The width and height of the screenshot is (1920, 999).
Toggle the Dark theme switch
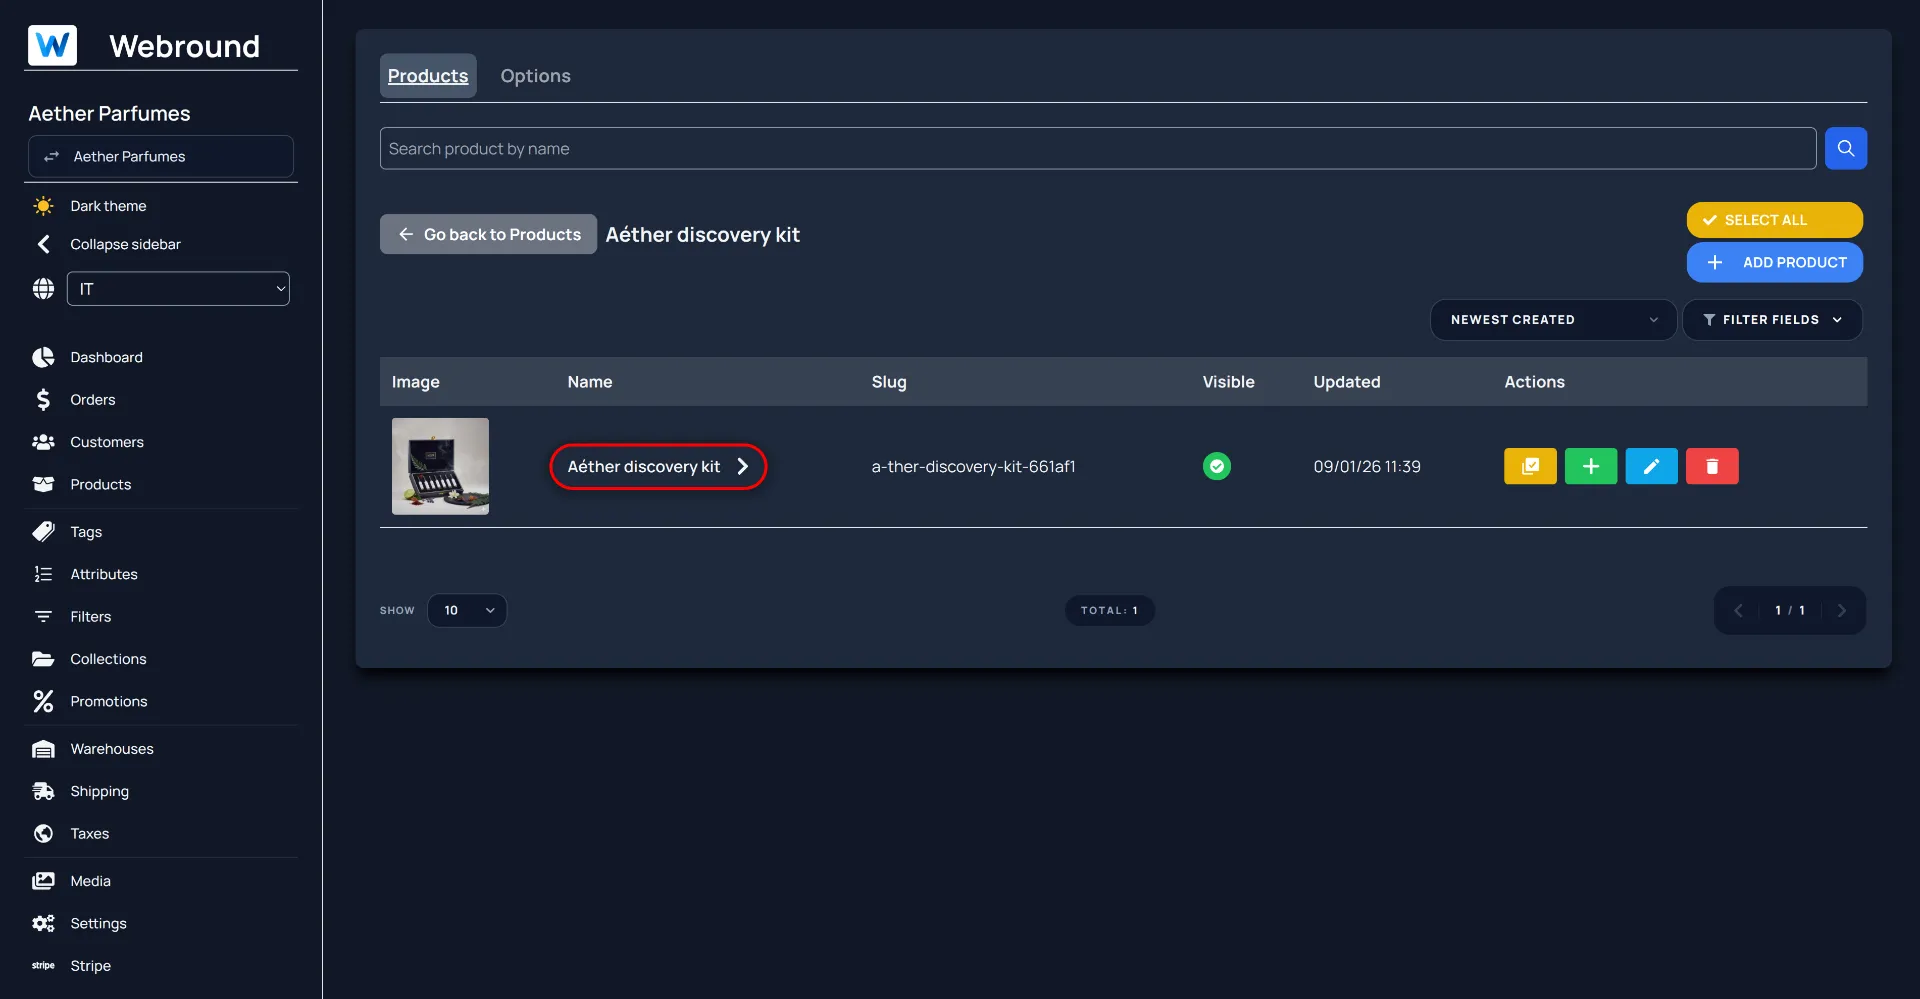pyautogui.click(x=107, y=206)
